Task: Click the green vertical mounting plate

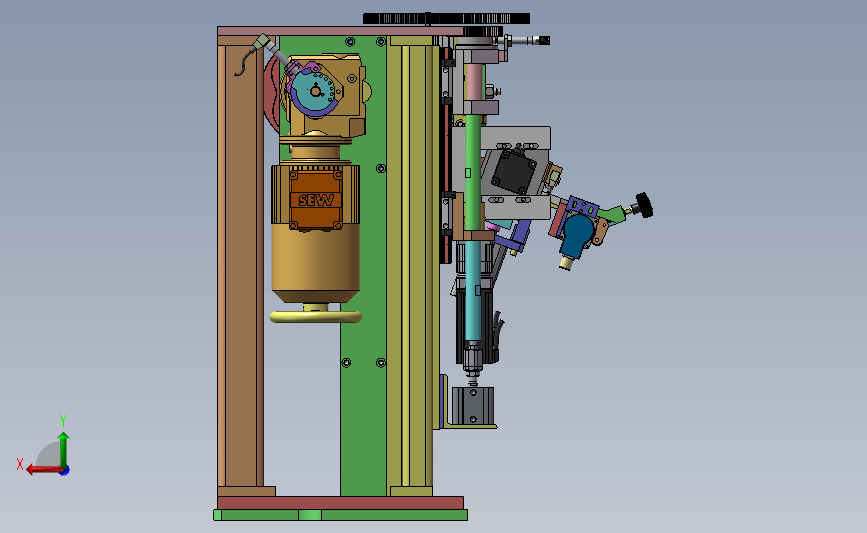Action: (363, 409)
